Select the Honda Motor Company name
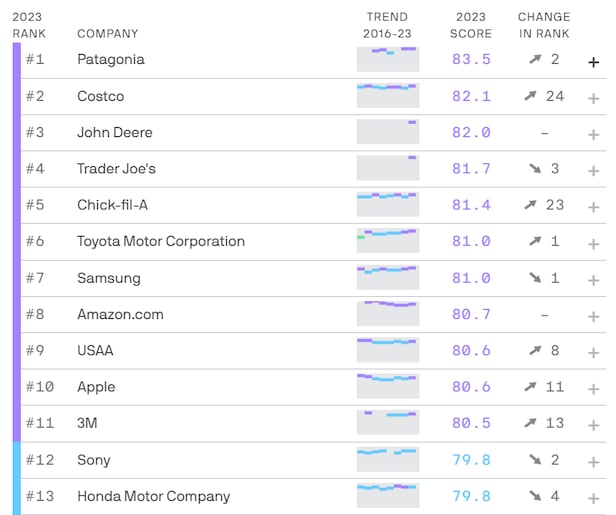616x515 pixels. (153, 496)
